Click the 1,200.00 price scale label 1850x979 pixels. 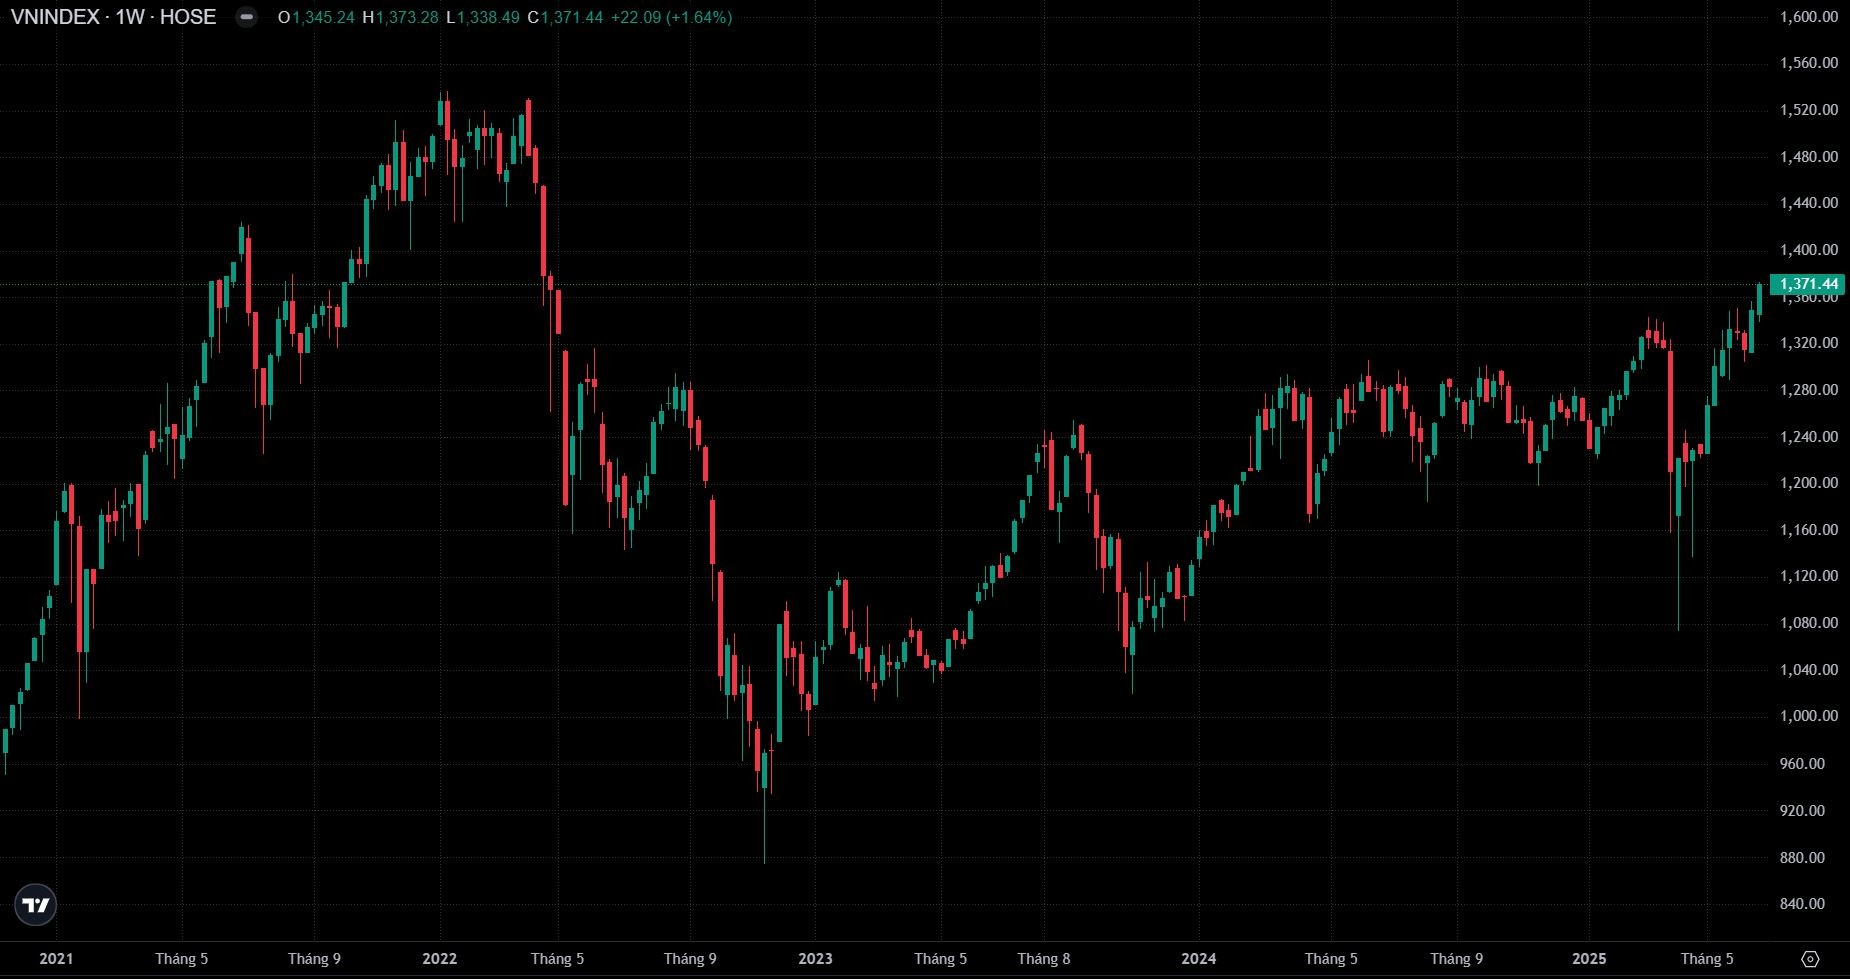1809,483
